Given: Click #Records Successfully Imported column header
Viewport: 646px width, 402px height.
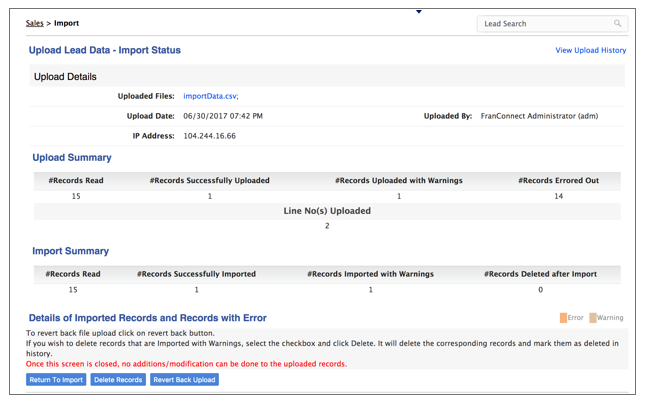Looking at the screenshot, I should (x=197, y=274).
